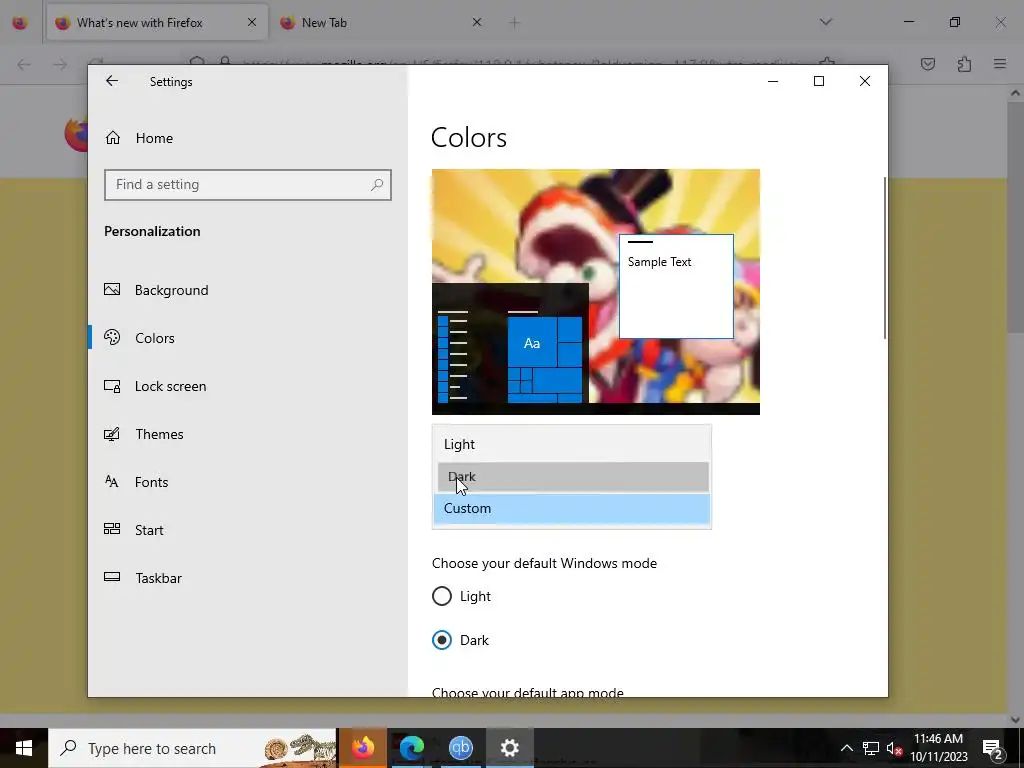Open Firefox from the taskbar

362,748
